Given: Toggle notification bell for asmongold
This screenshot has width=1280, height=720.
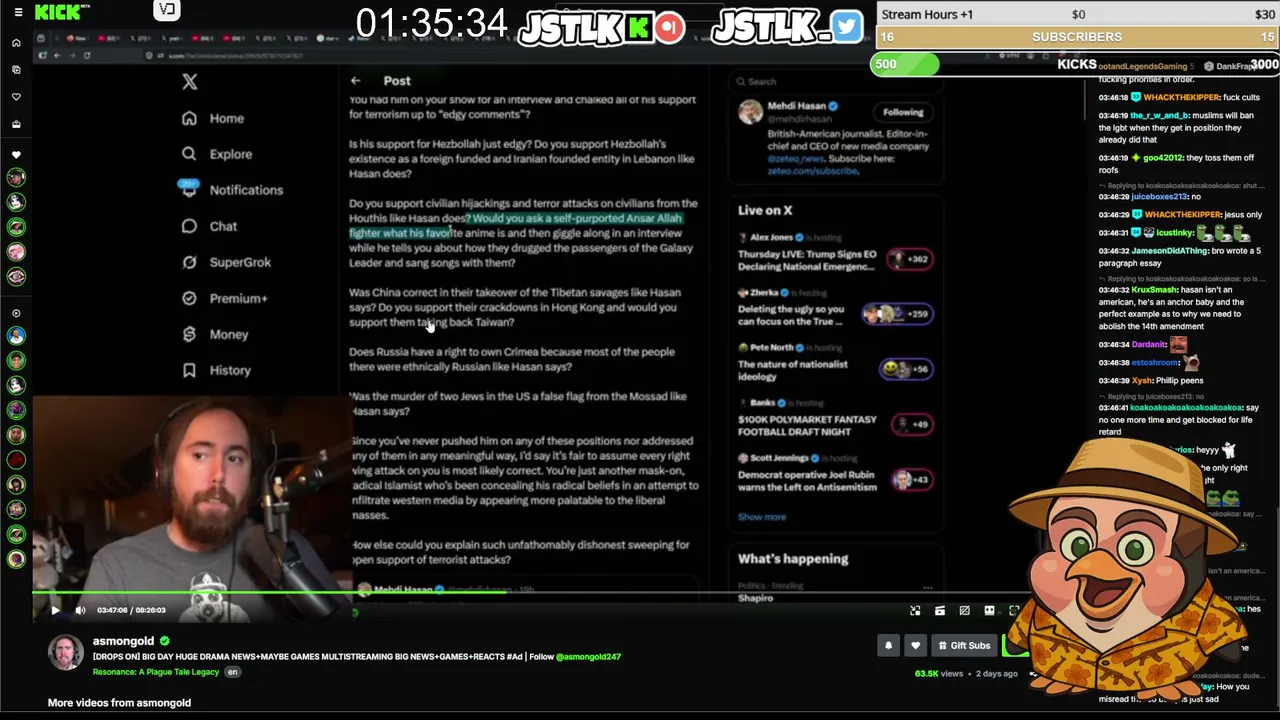Looking at the screenshot, I should pyautogui.click(x=888, y=646).
